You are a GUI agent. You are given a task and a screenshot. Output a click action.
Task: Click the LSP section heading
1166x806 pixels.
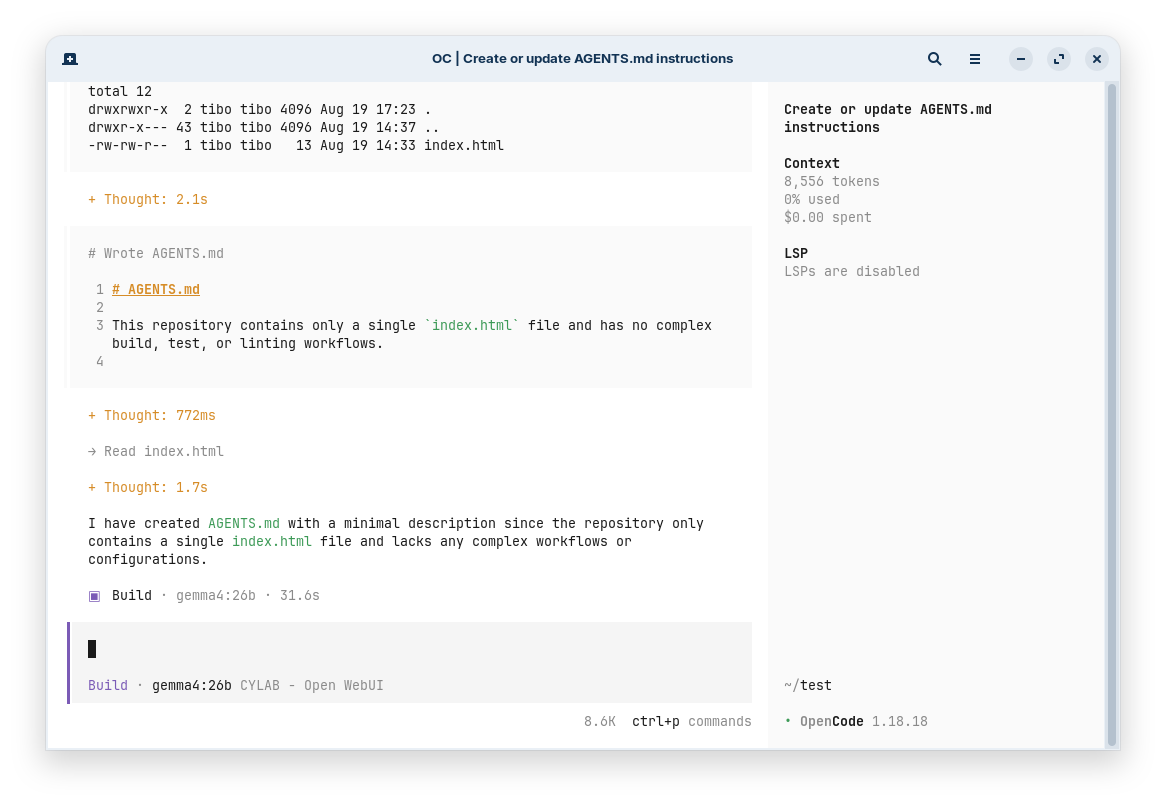click(796, 254)
